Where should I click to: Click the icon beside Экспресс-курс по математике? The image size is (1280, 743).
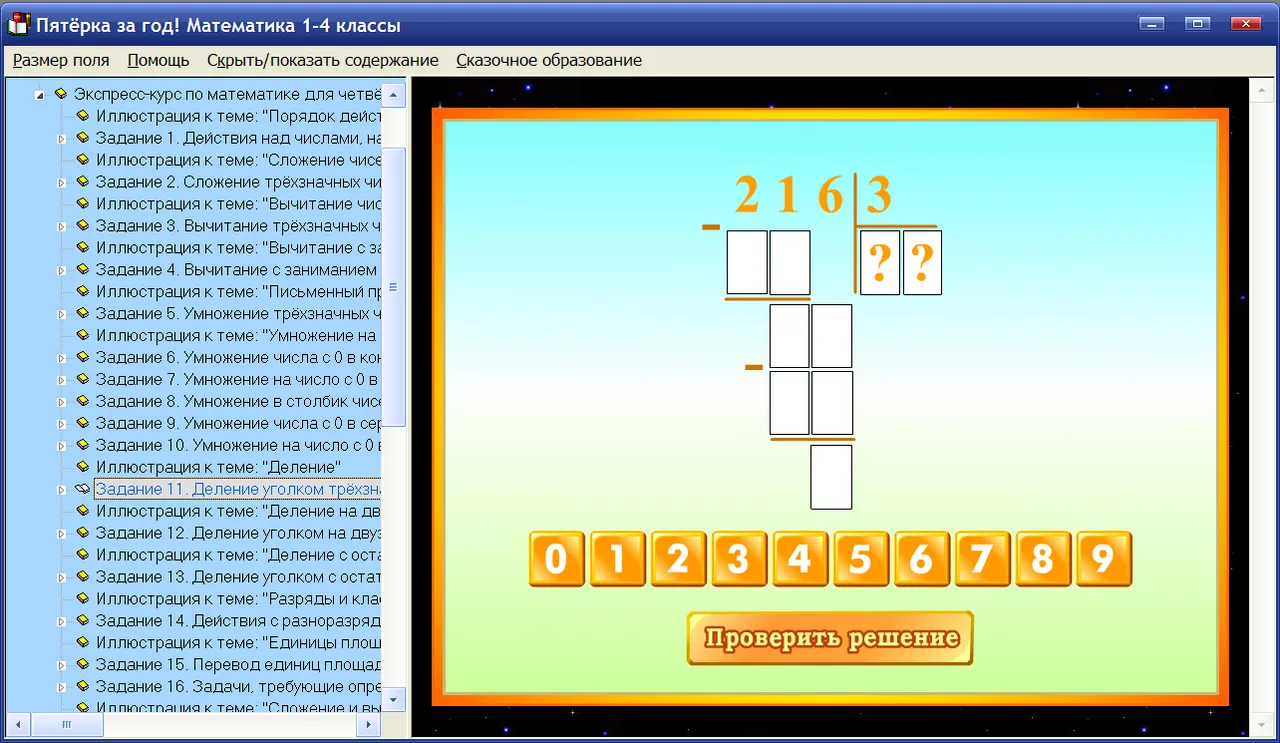point(61,94)
